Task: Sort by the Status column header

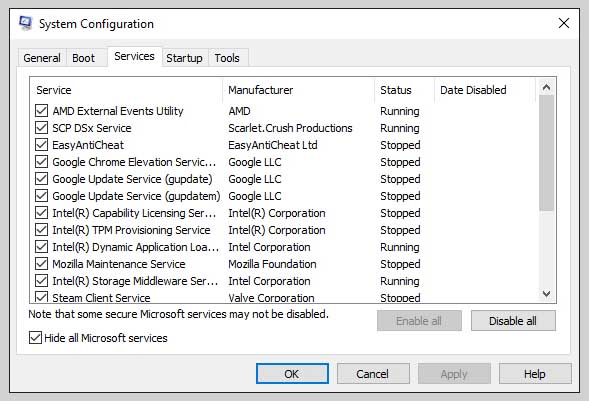Action: click(405, 90)
